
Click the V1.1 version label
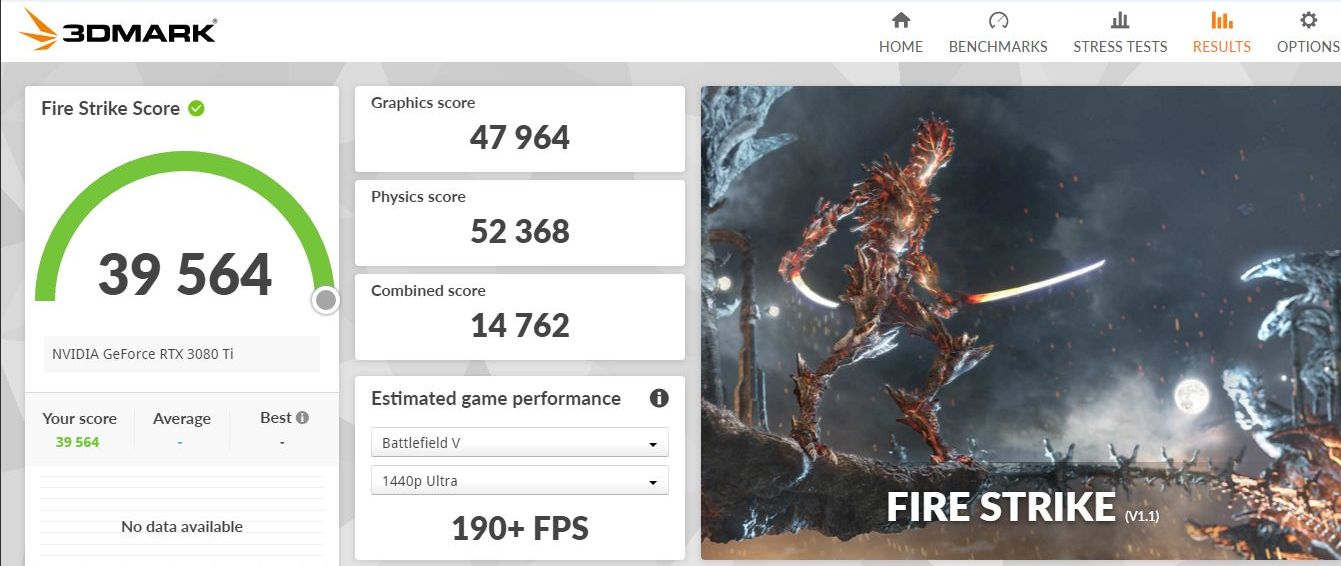1141,517
